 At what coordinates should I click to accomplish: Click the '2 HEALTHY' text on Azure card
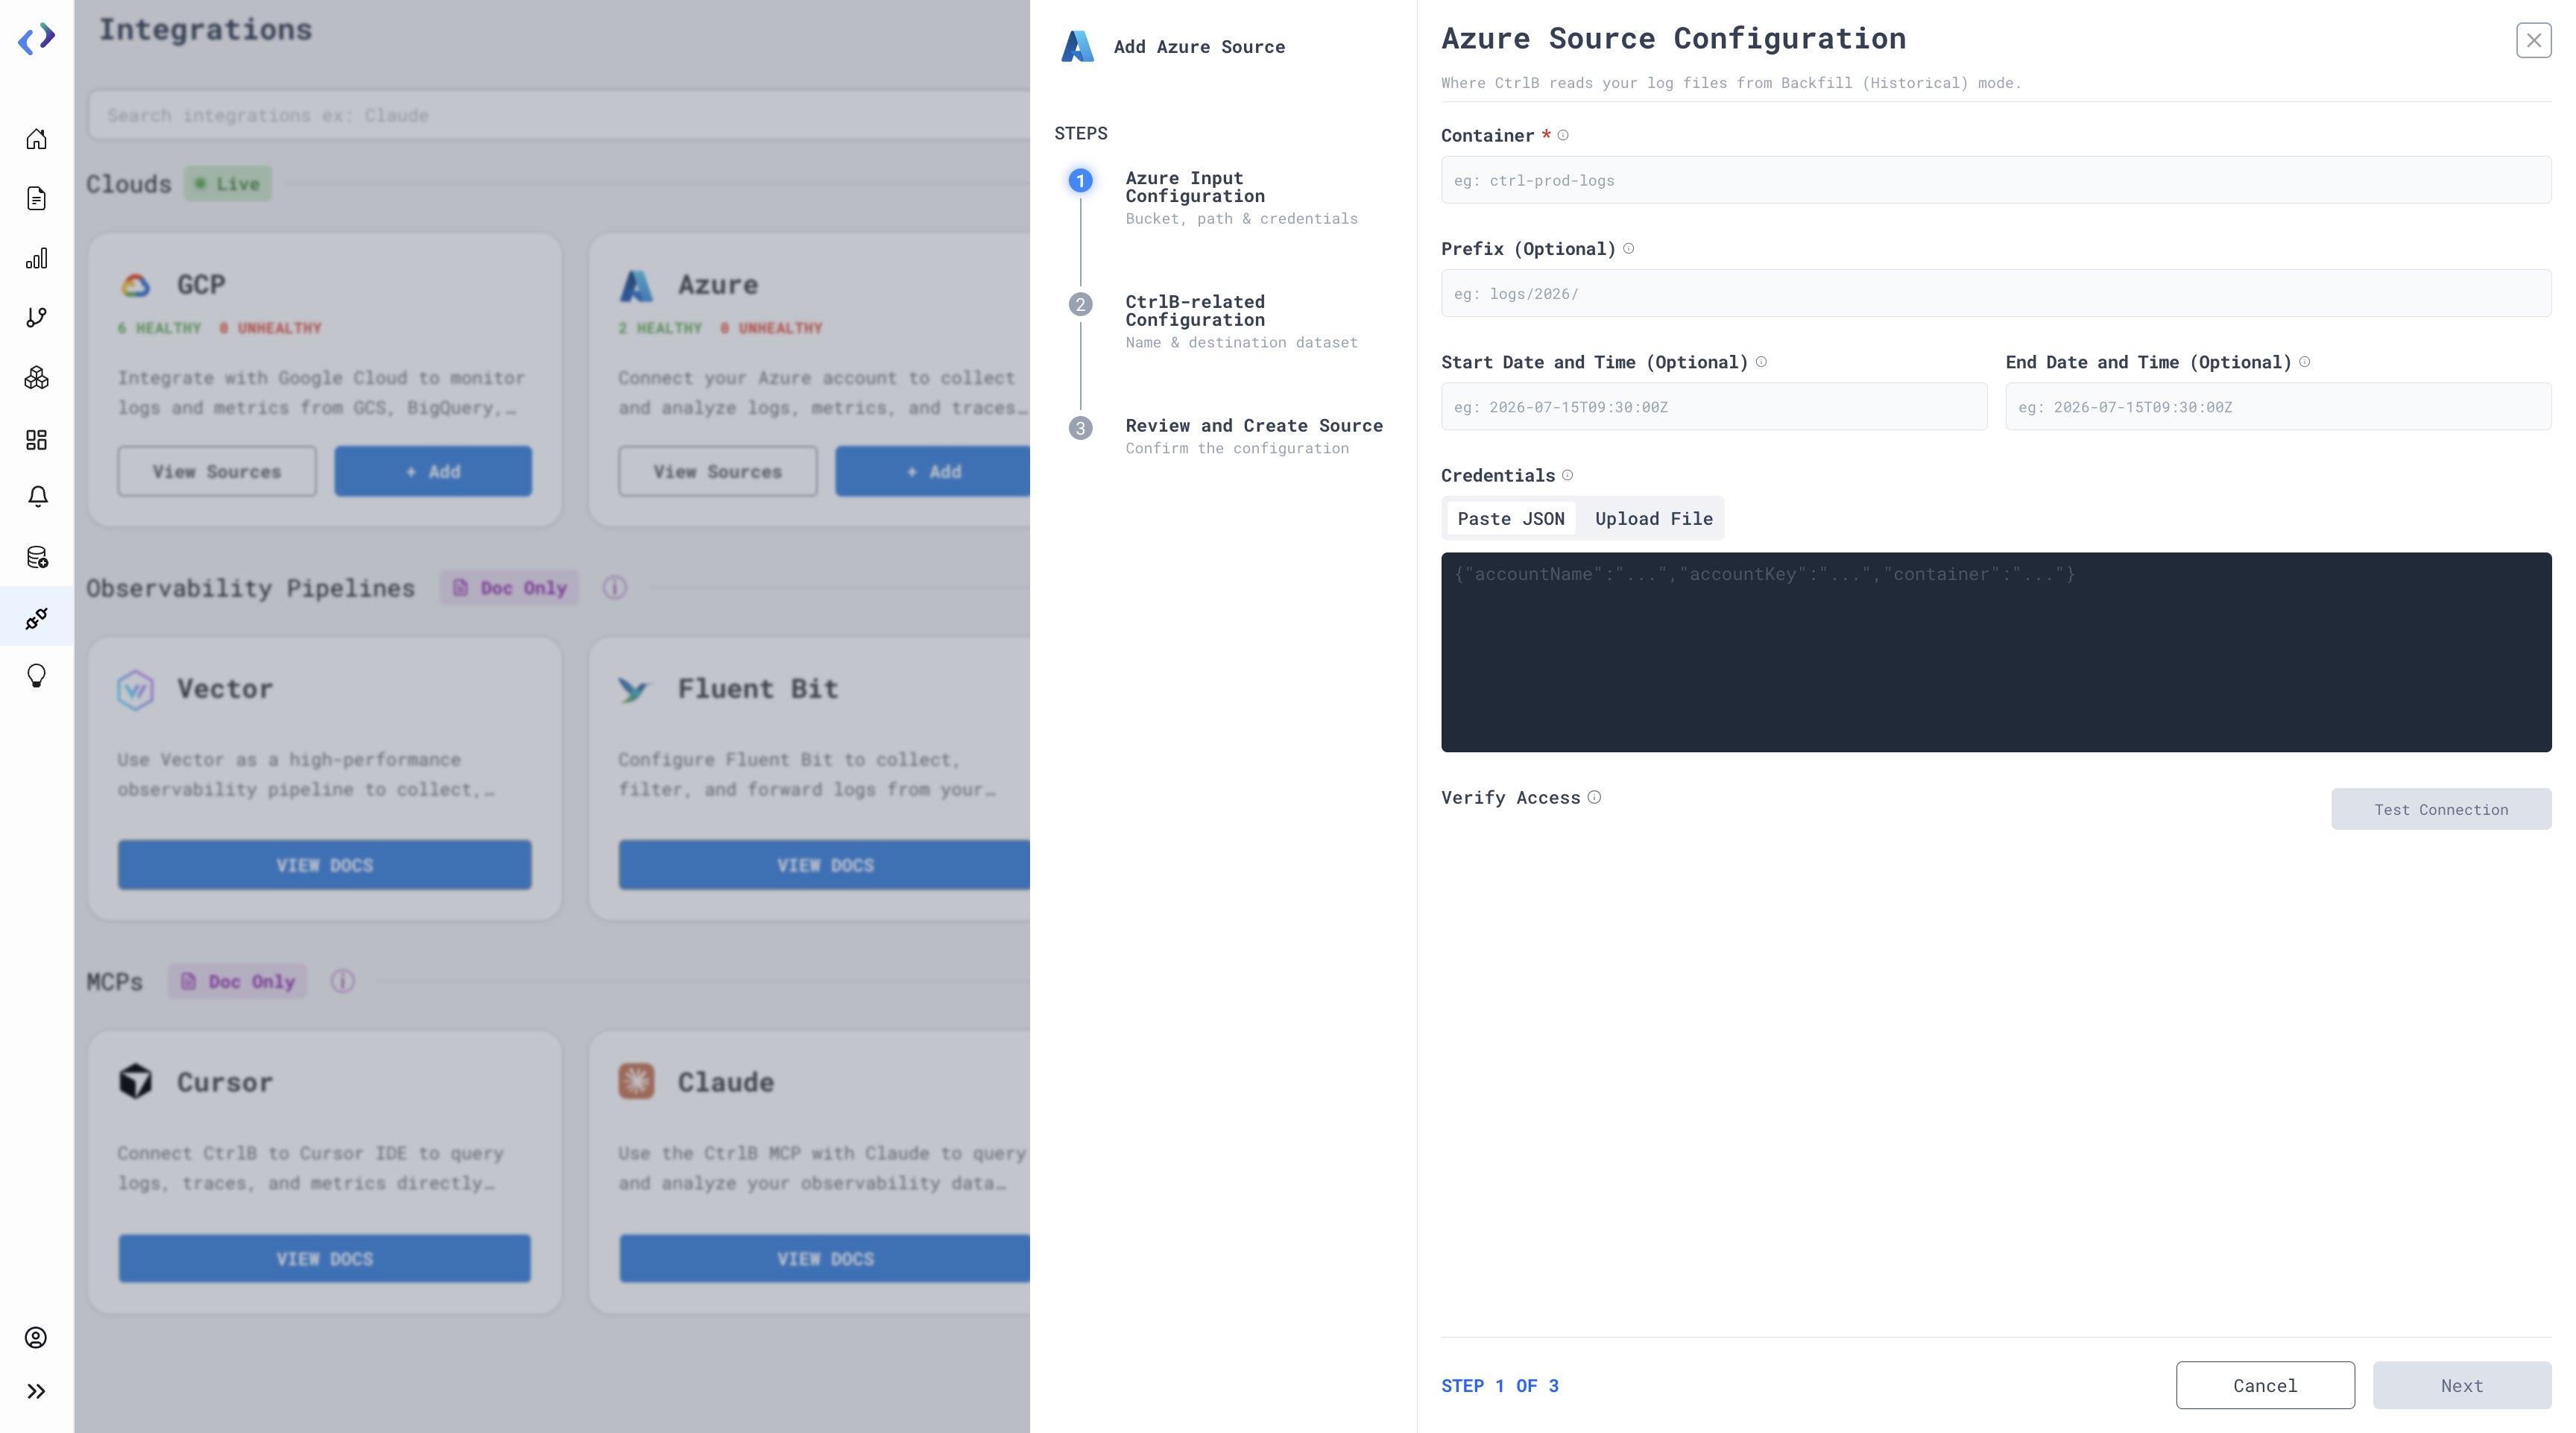click(660, 328)
